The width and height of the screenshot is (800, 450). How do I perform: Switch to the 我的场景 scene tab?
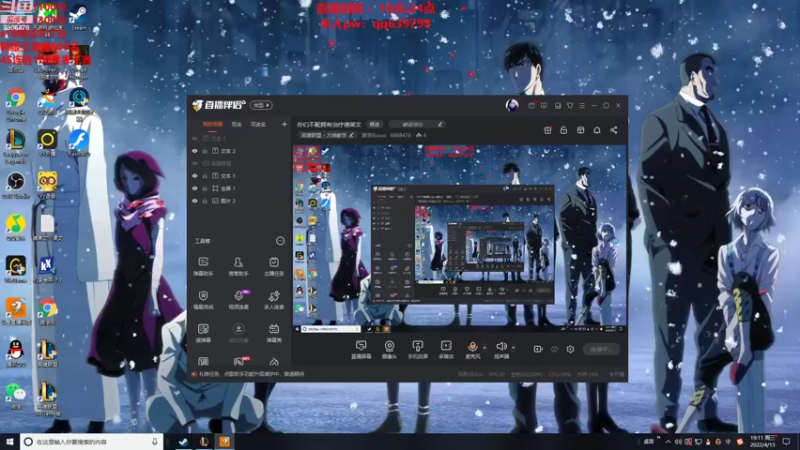[x=212, y=124]
